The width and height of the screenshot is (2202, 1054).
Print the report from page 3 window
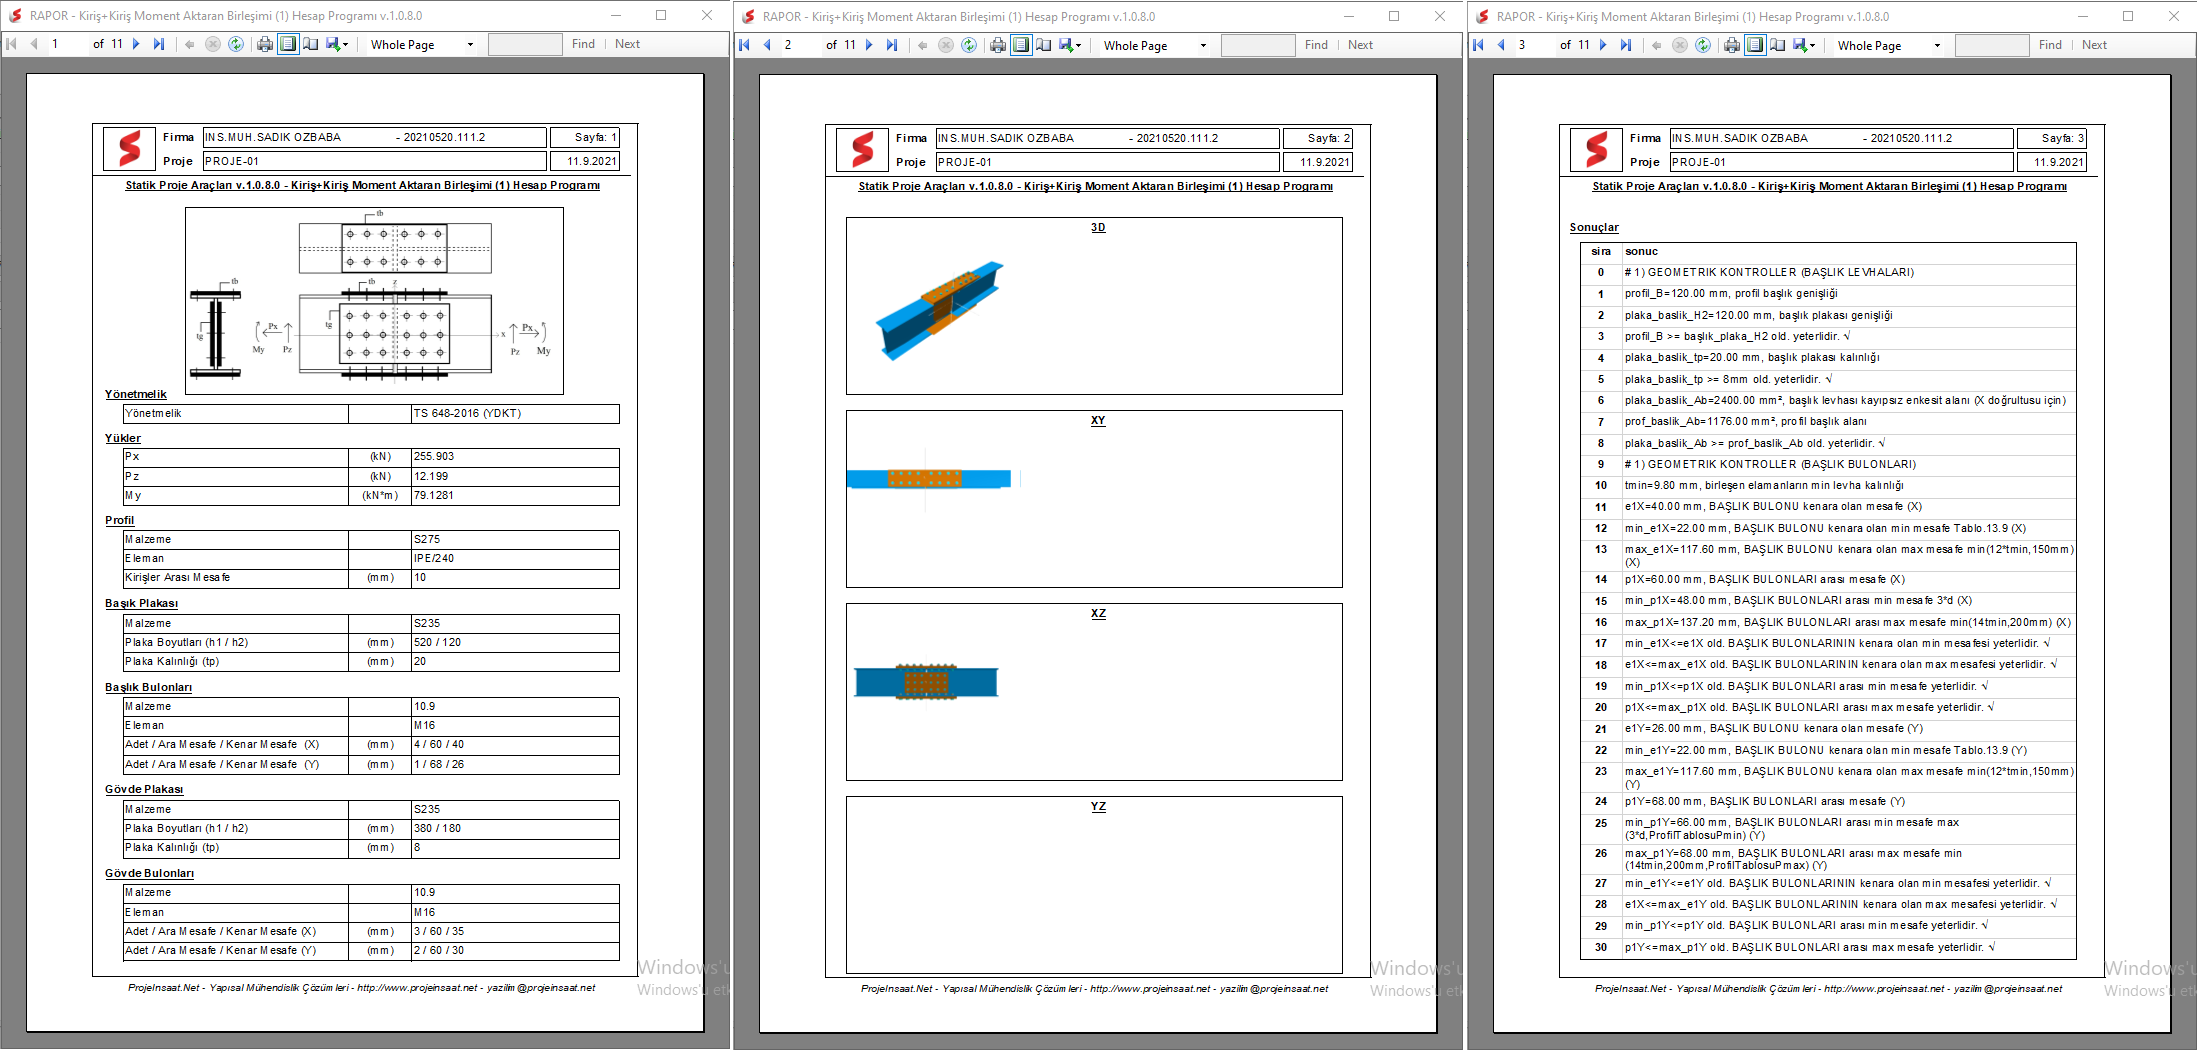click(1732, 45)
